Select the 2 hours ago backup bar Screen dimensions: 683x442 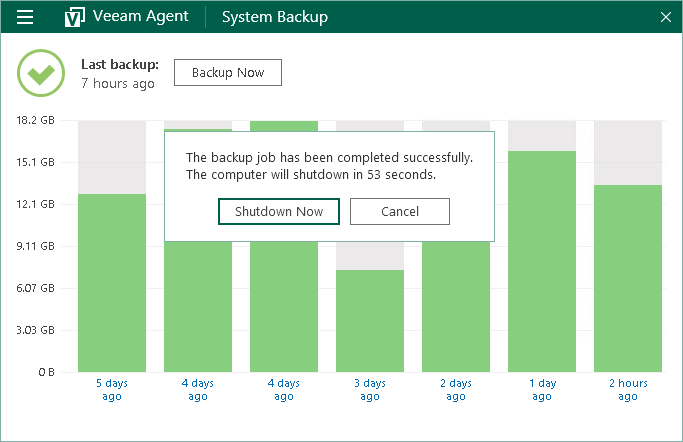[x=628, y=279]
